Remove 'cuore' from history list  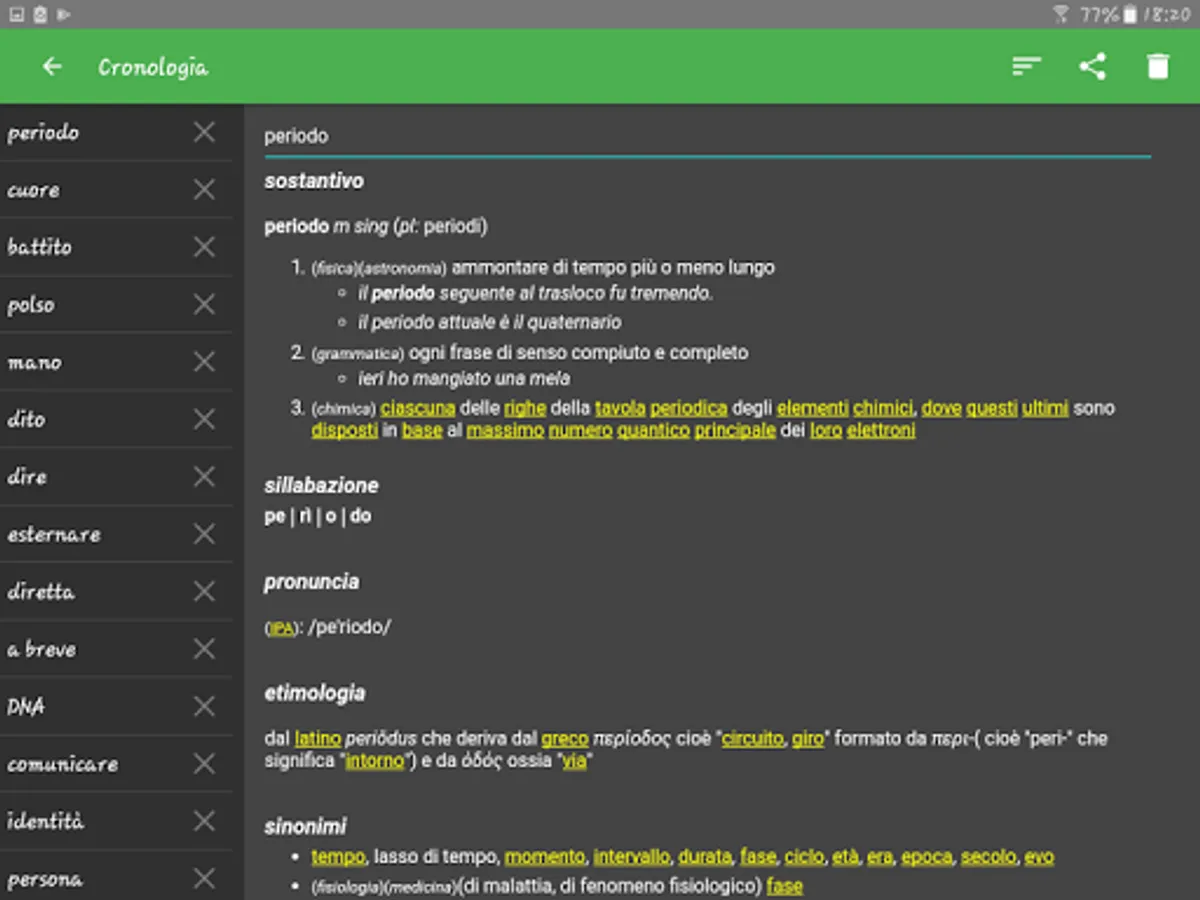204,189
